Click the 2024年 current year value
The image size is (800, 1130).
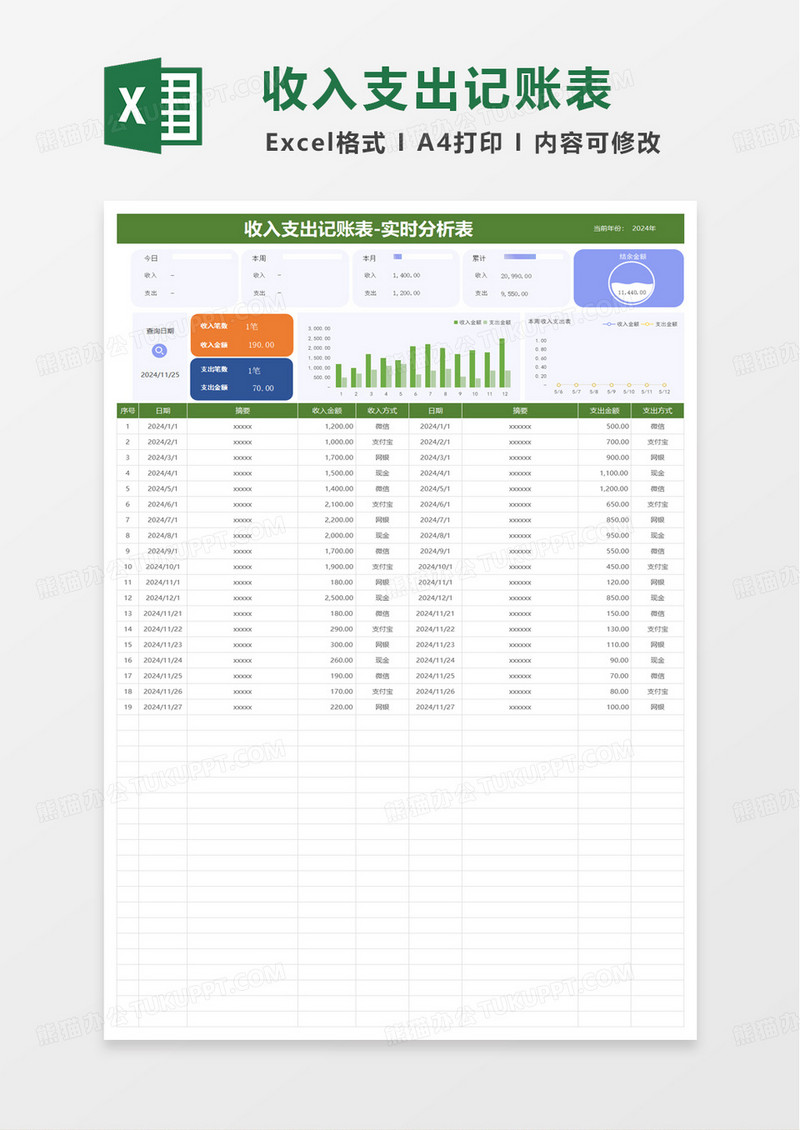(x=644, y=228)
